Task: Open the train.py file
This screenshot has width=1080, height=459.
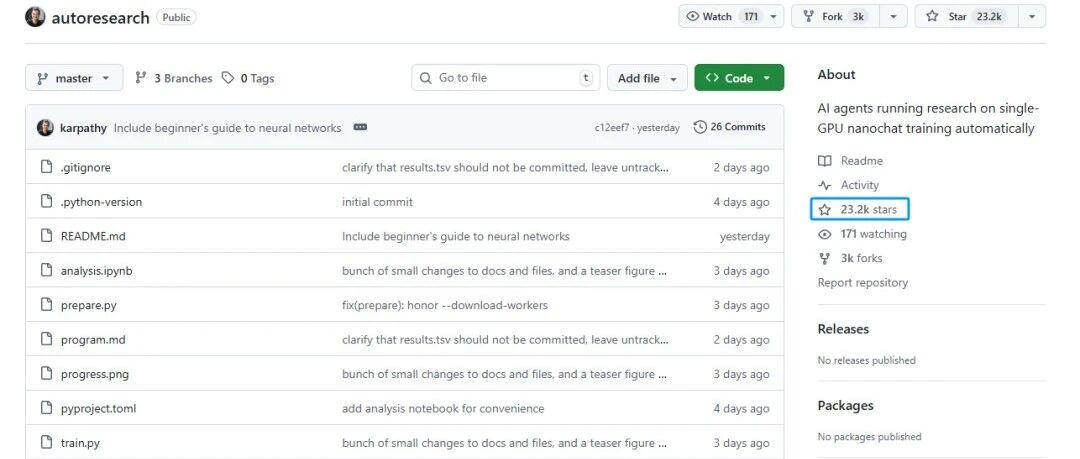Action: [80, 443]
